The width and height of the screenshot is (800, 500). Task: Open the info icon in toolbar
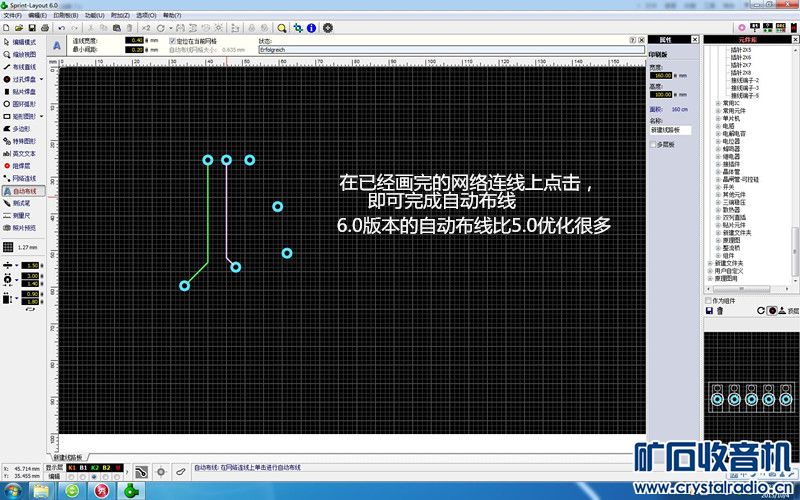(312, 28)
